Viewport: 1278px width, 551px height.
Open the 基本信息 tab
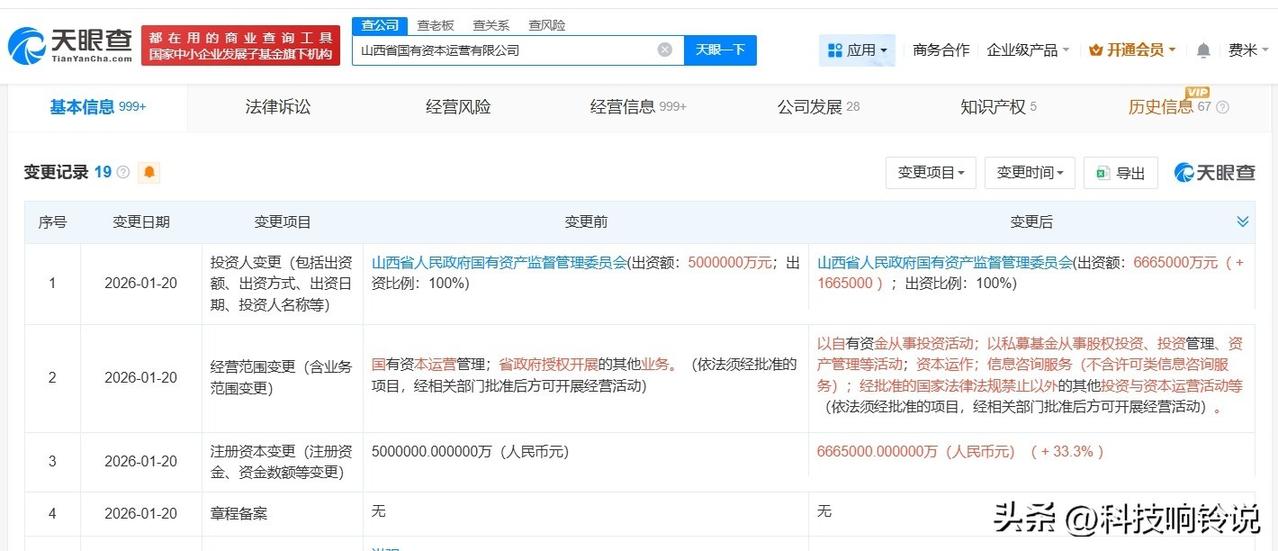(x=98, y=107)
